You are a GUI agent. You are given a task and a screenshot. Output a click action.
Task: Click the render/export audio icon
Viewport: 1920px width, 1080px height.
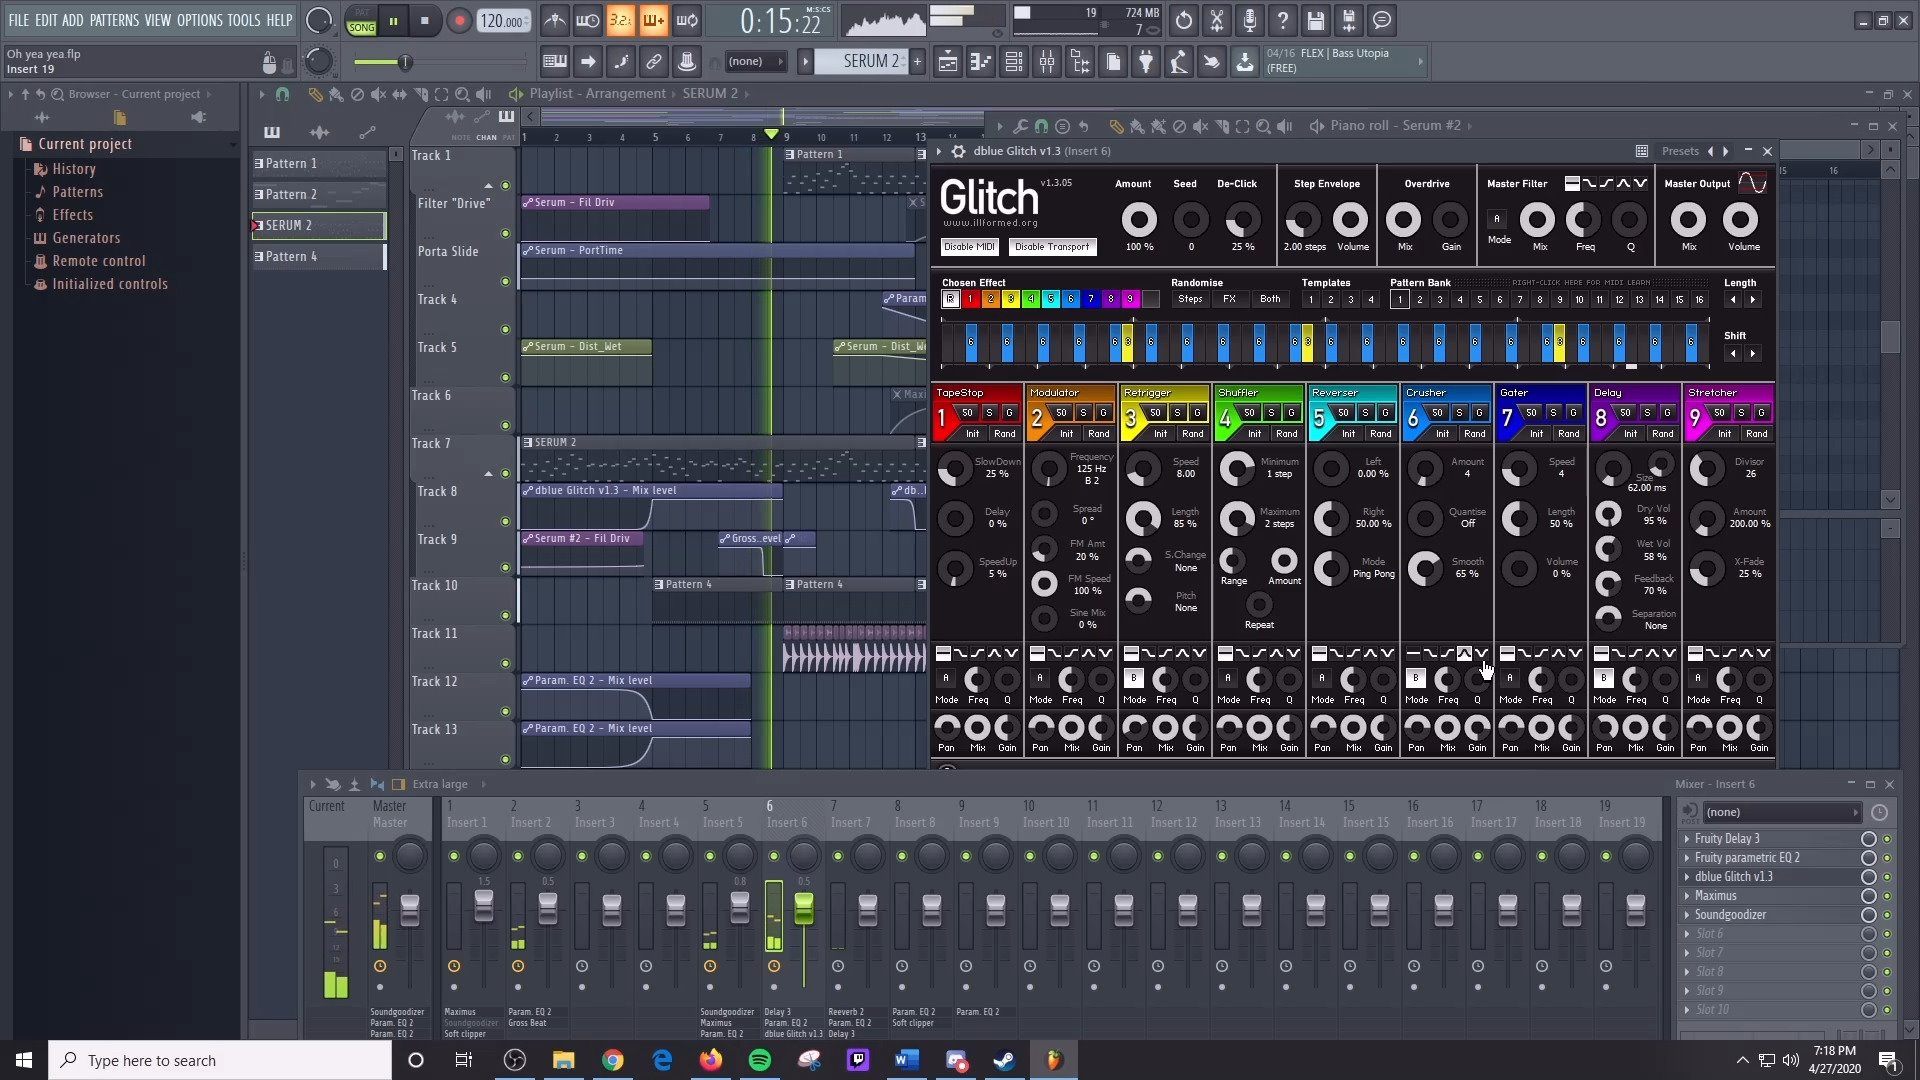tap(1349, 20)
